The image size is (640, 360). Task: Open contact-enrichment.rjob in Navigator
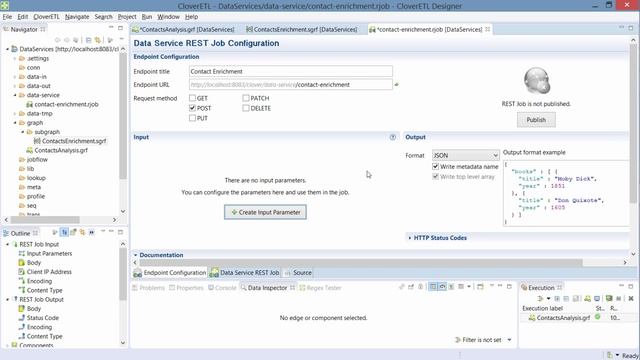(x=62, y=104)
